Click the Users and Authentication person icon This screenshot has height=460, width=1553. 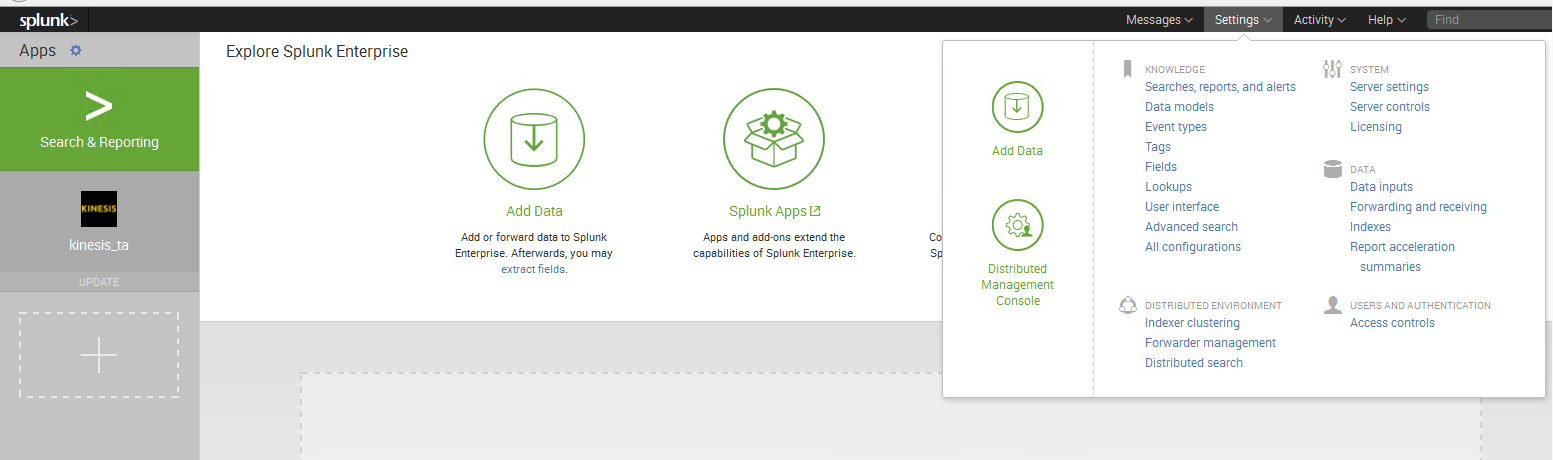click(x=1332, y=305)
